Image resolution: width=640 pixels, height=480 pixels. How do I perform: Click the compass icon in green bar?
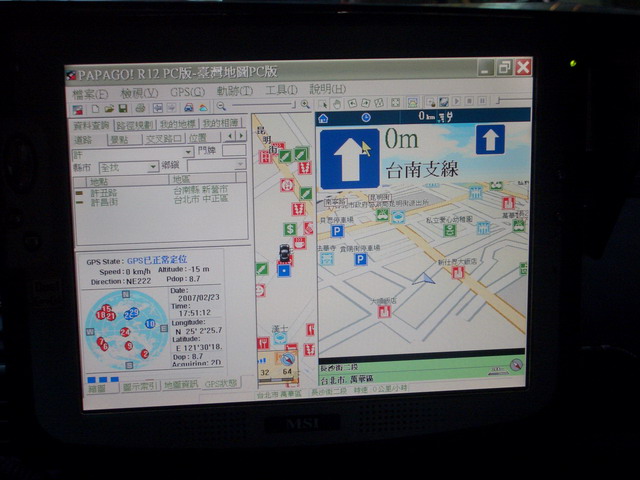click(x=516, y=364)
